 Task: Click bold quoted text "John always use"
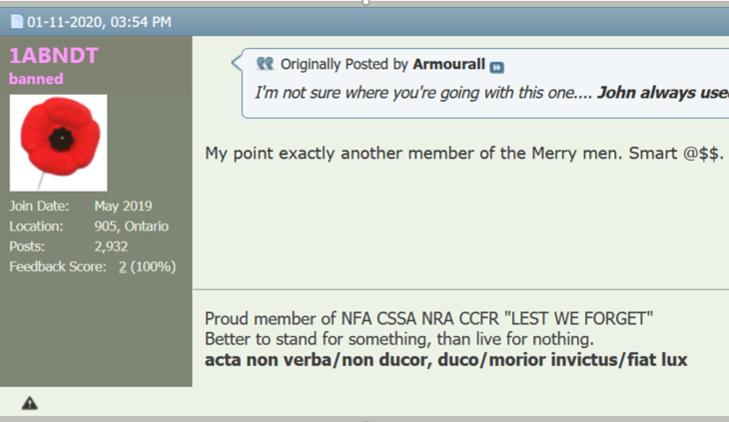[x=662, y=93]
